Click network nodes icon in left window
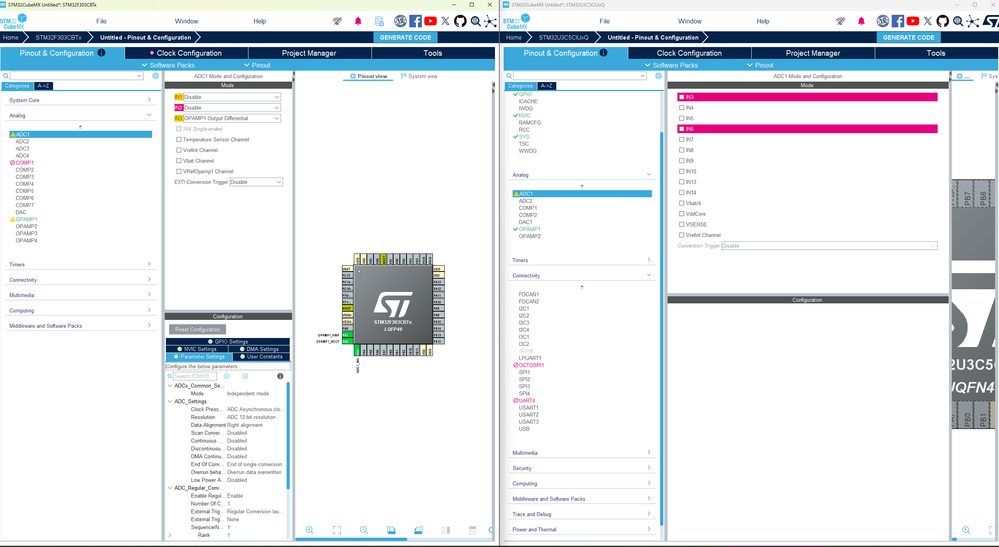Image resolution: width=999 pixels, height=547 pixels. (x=490, y=21)
